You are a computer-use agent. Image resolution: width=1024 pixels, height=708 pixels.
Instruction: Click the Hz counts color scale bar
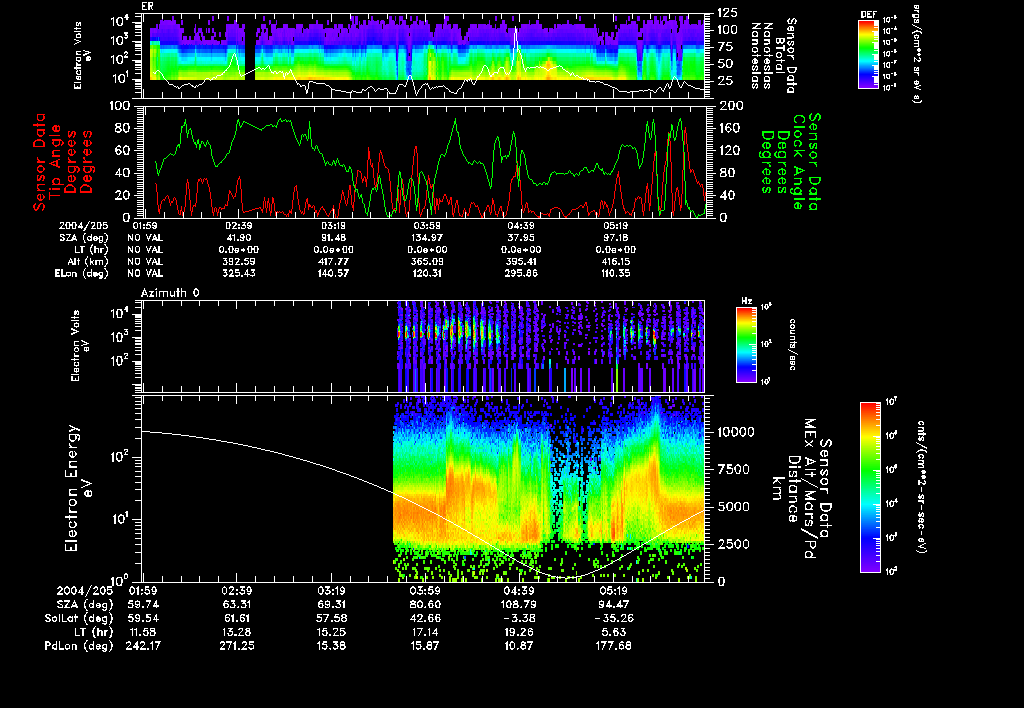pyautogui.click(x=746, y=344)
